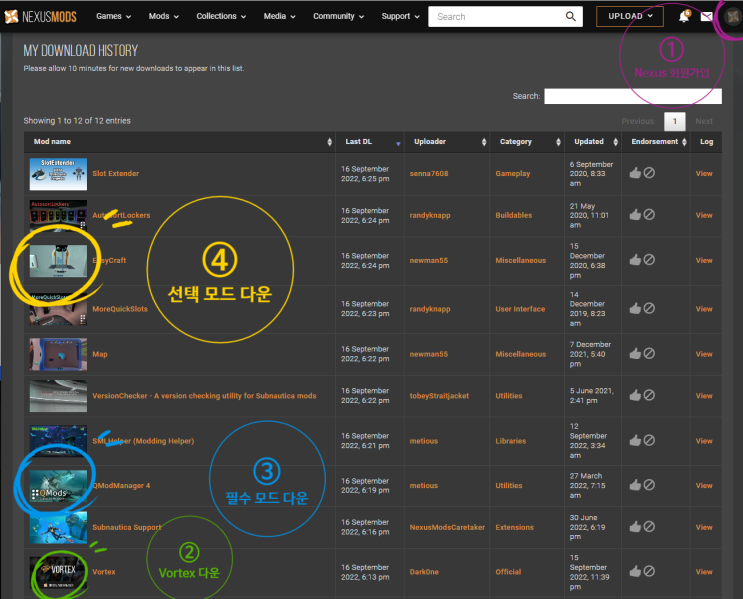Sort table by Mod name column
Viewport: 743px width, 599px height.
[x=180, y=142]
